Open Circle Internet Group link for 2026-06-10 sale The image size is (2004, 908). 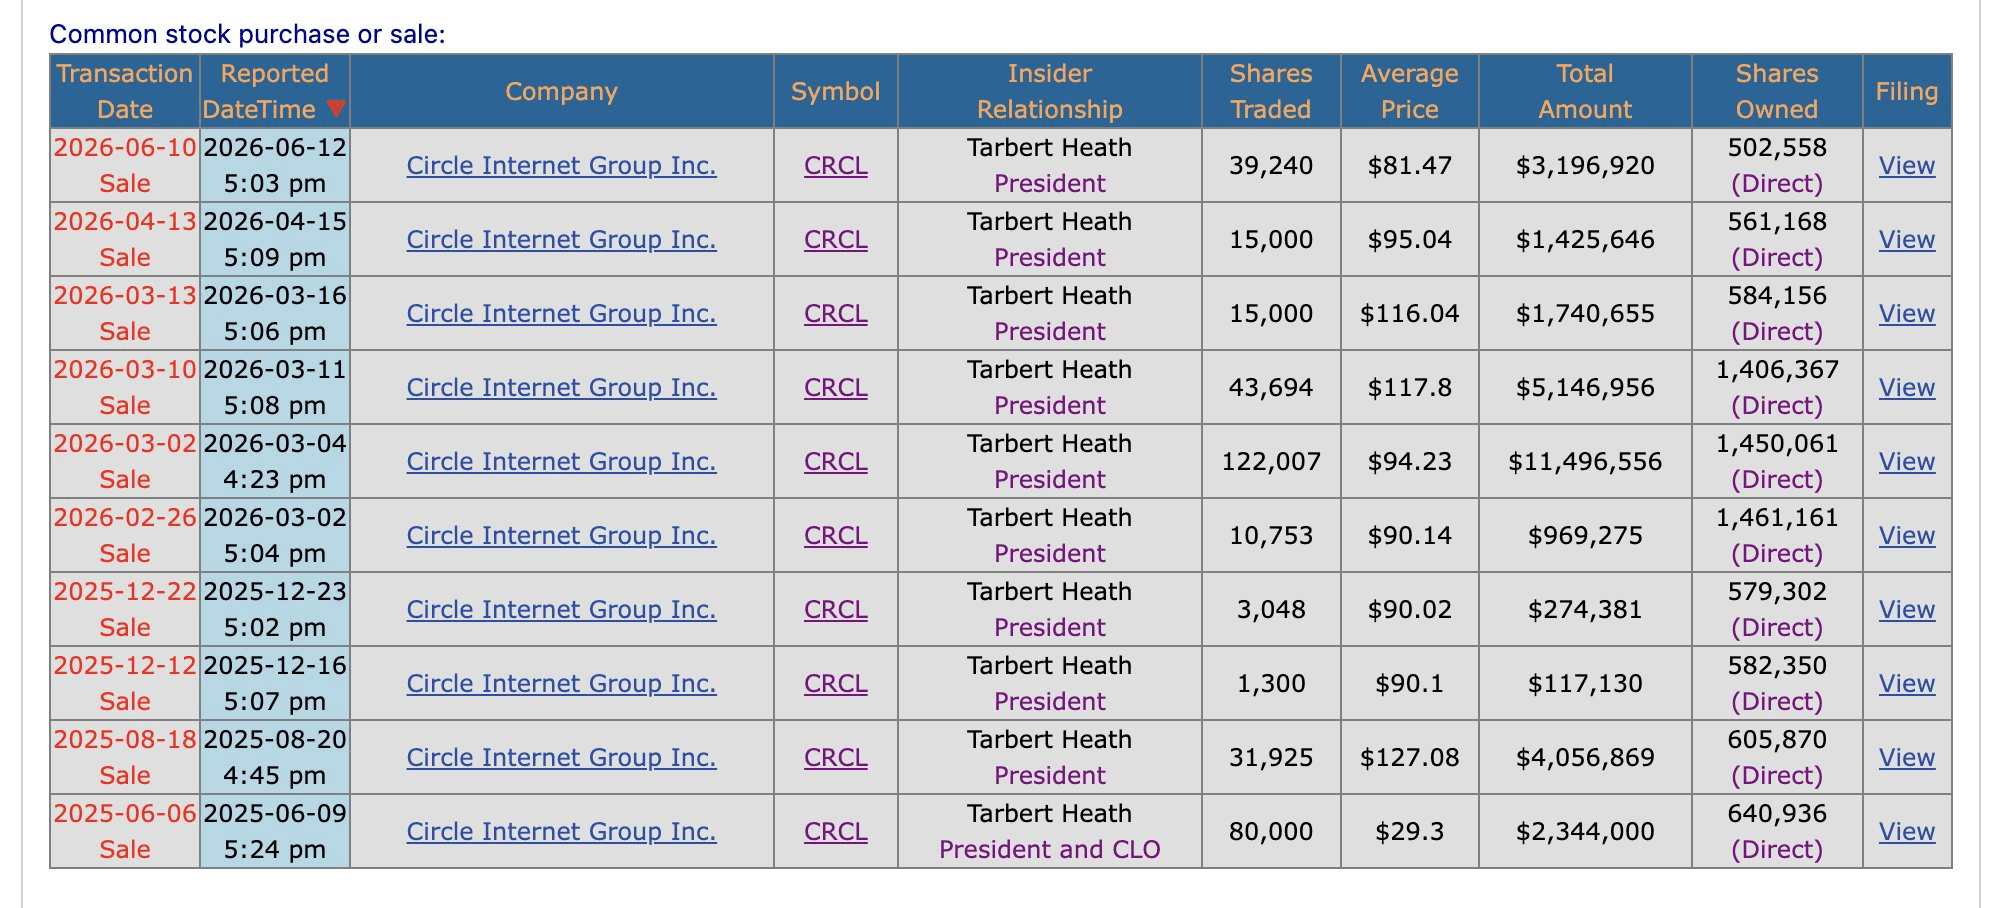(561, 165)
